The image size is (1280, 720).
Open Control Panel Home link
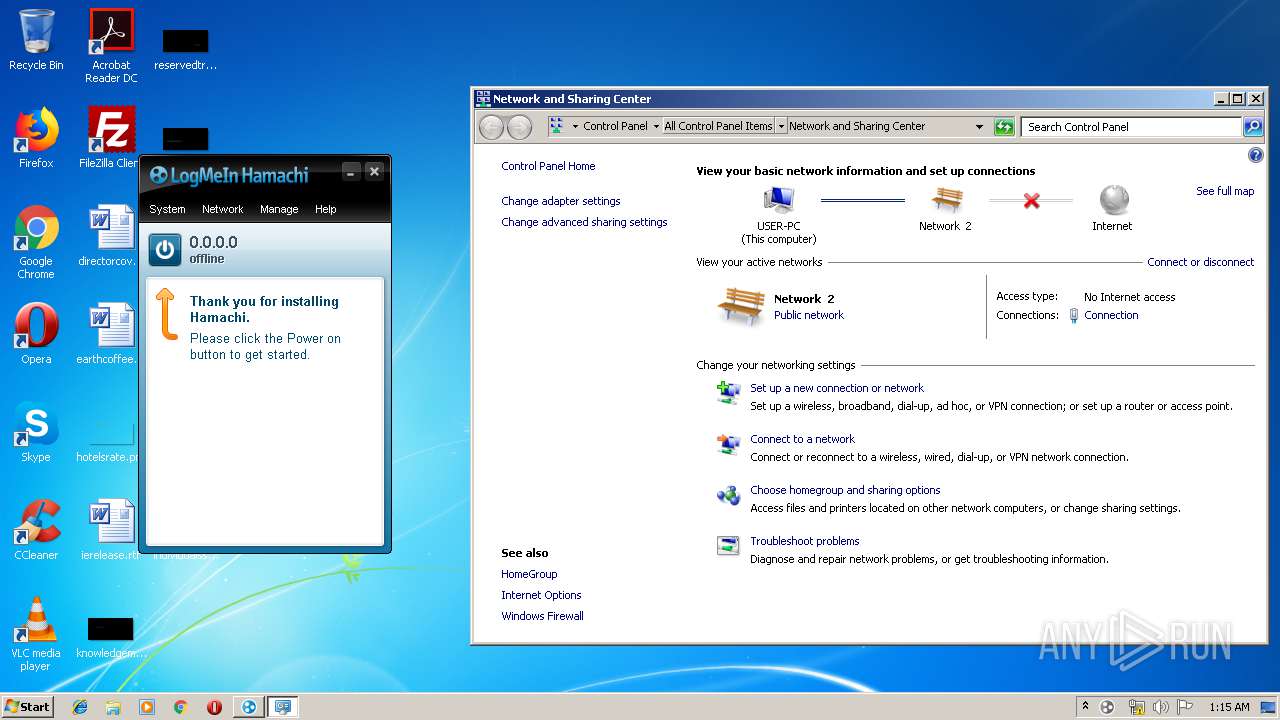point(548,166)
